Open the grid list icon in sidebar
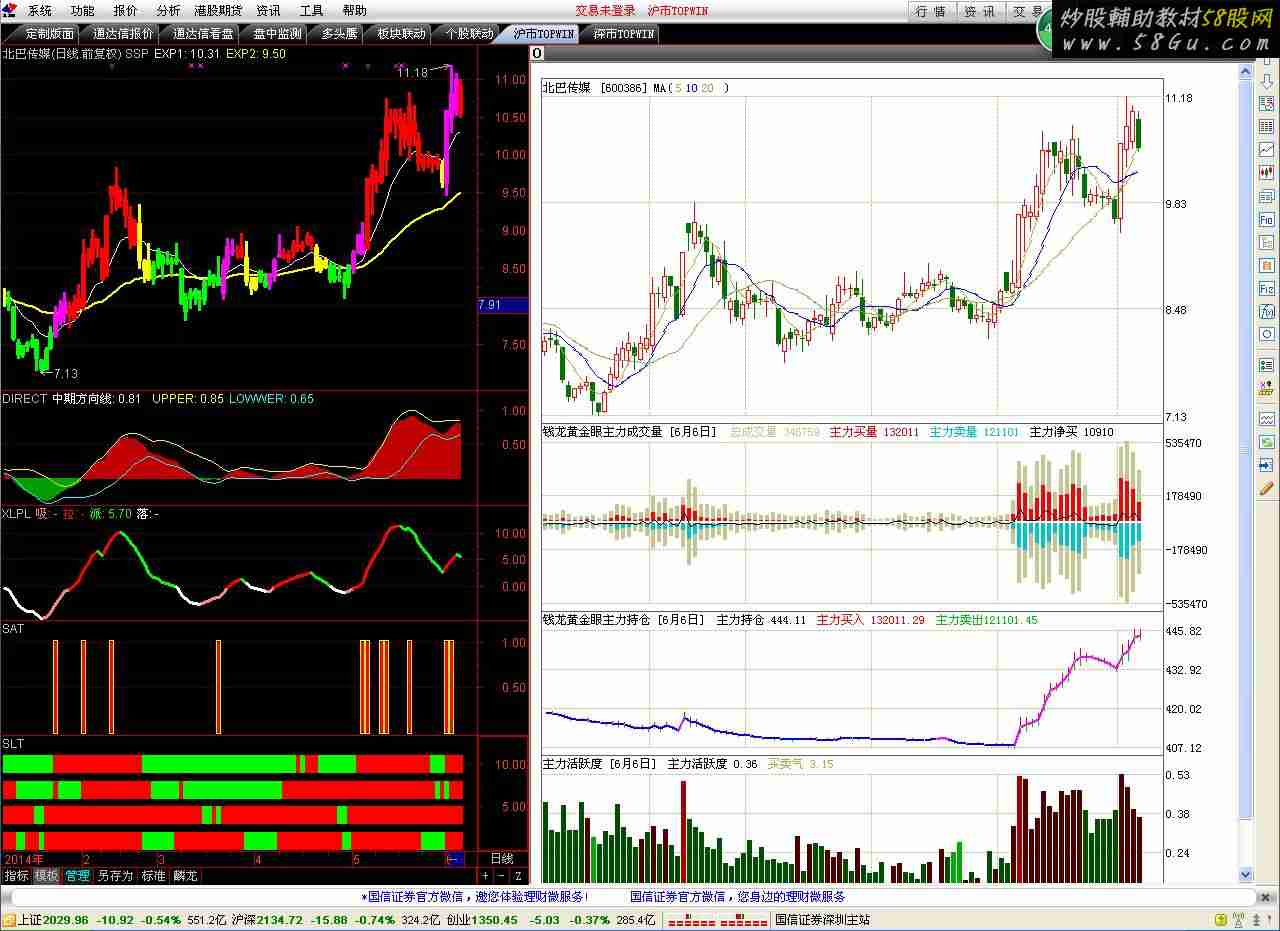This screenshot has height=931, width=1280. click(1266, 127)
